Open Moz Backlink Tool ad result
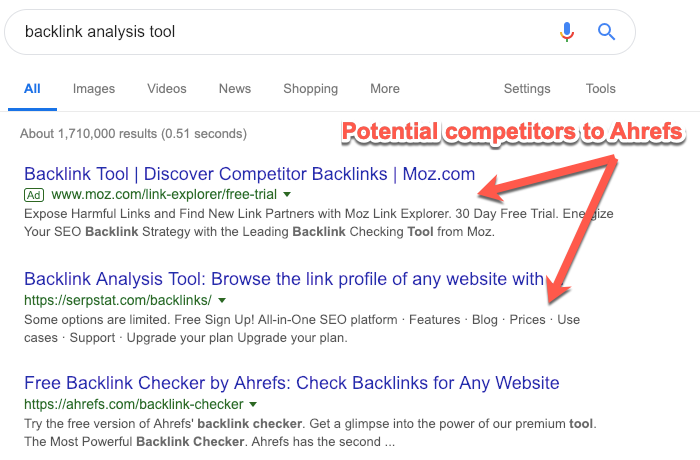700x460 pixels. coord(249,174)
